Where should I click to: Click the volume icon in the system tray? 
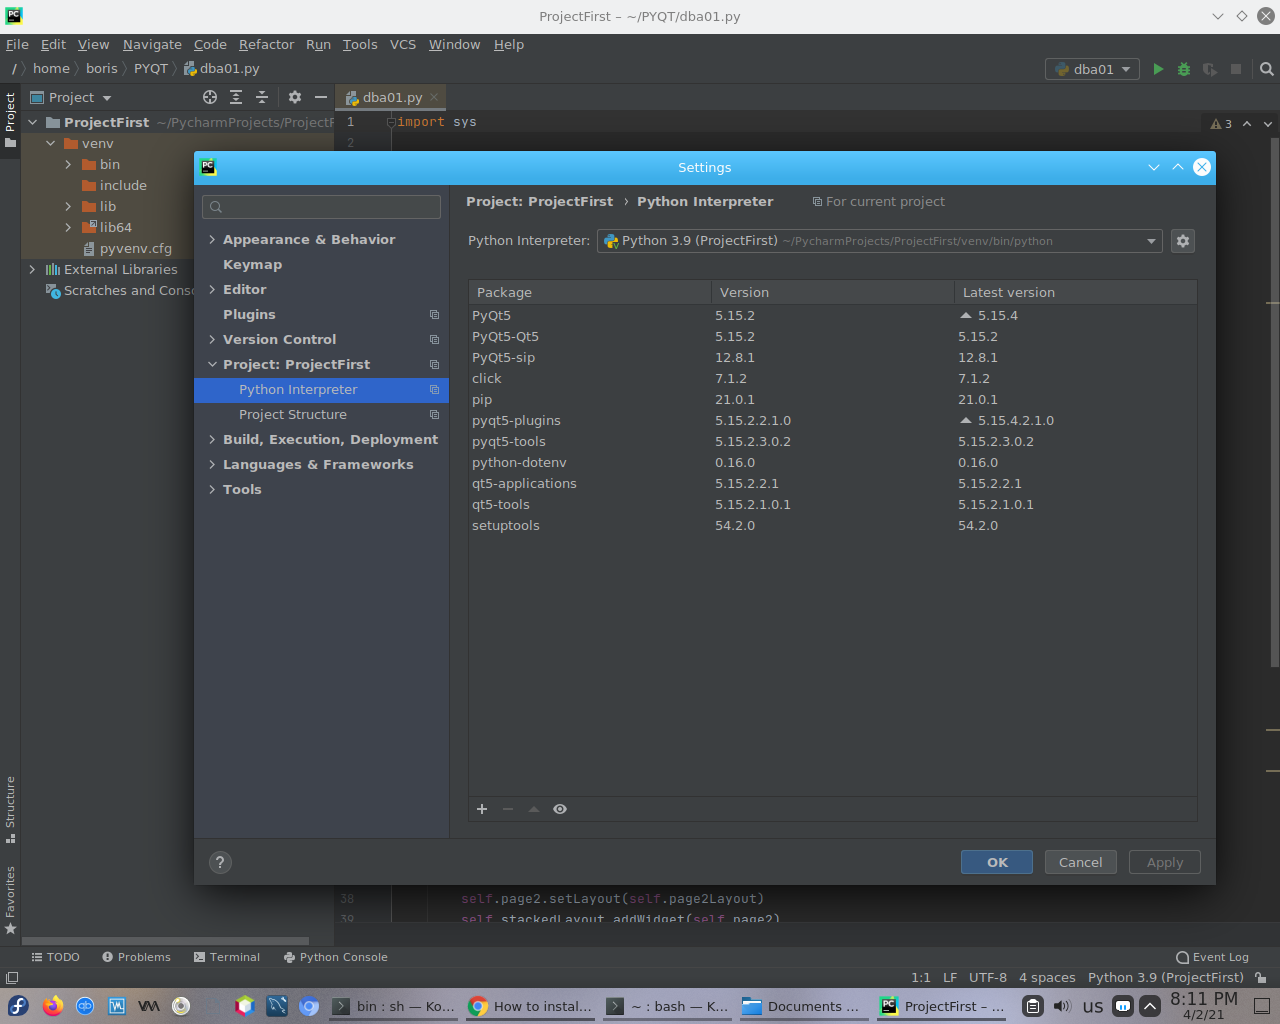[x=1062, y=1006]
